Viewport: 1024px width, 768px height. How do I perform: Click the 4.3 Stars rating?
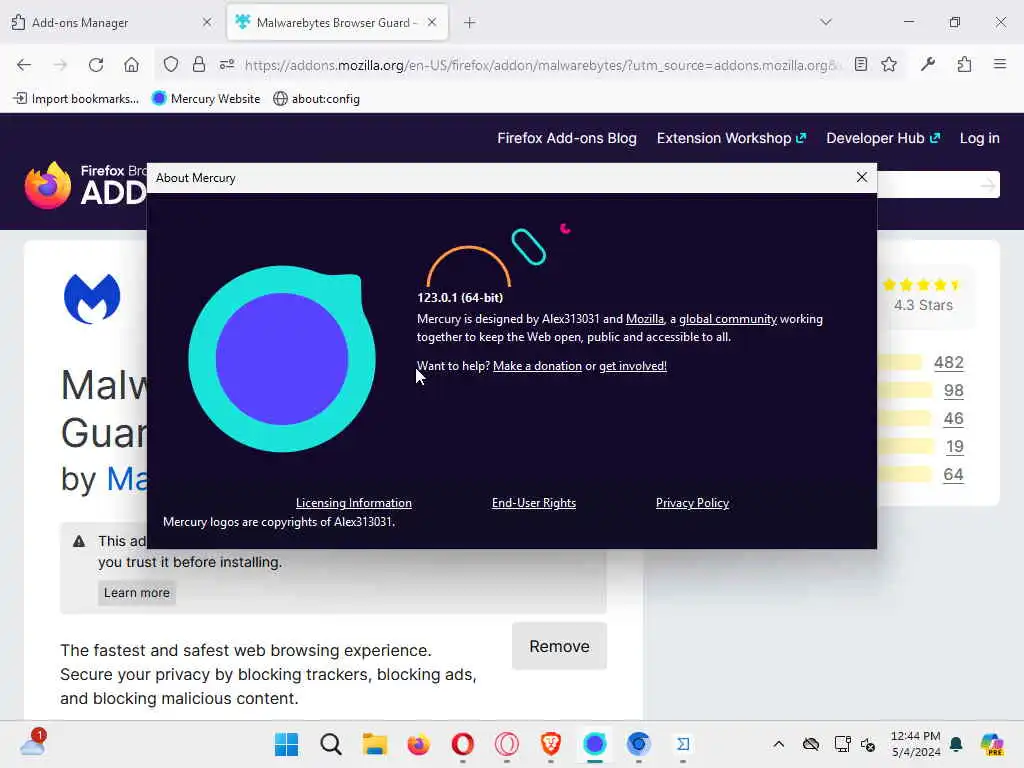pyautogui.click(x=923, y=305)
